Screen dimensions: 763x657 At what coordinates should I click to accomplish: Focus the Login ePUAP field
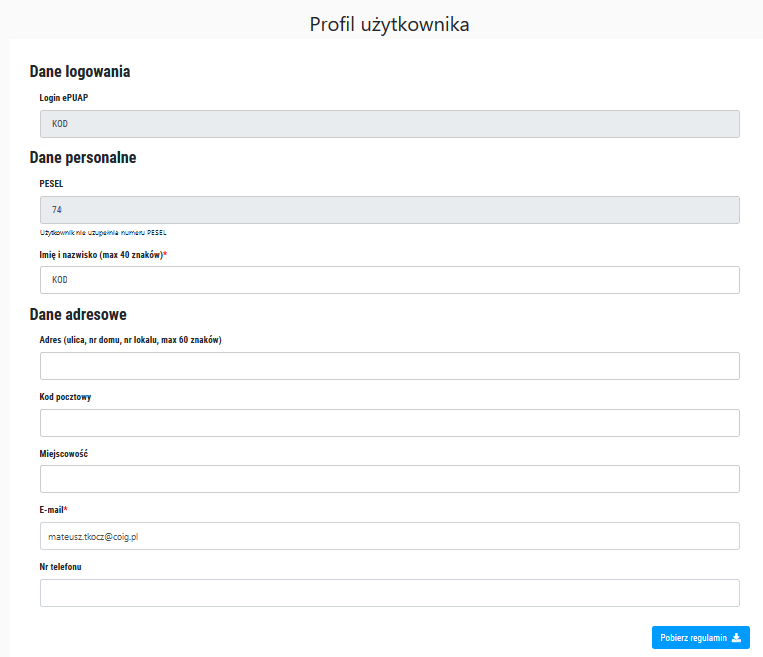[x=390, y=124]
